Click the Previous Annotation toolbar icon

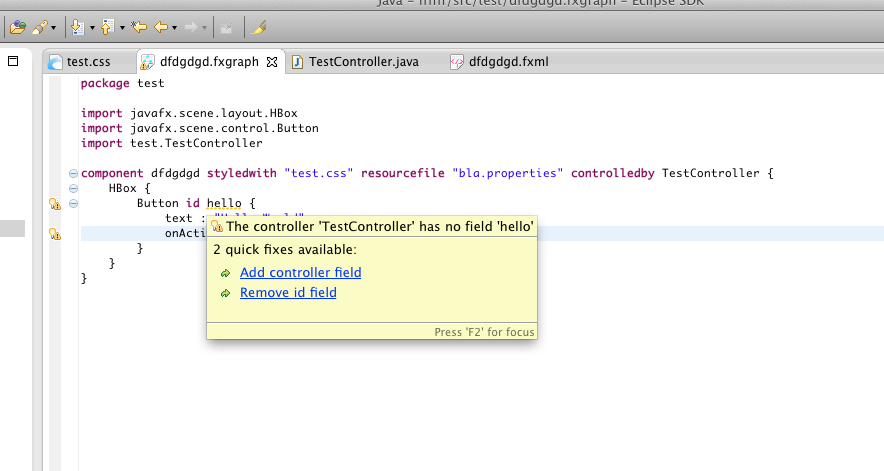[x=108, y=27]
